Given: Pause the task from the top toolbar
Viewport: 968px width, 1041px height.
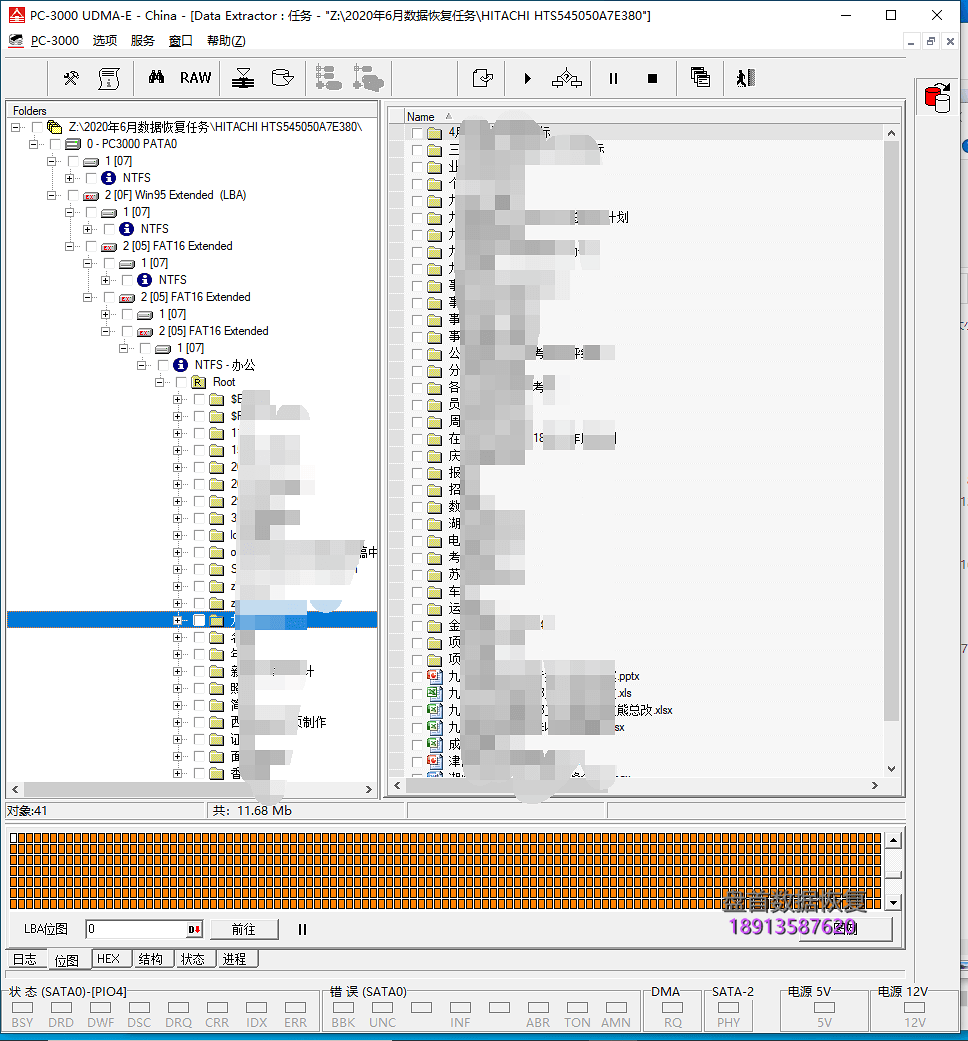Looking at the screenshot, I should coord(613,78).
